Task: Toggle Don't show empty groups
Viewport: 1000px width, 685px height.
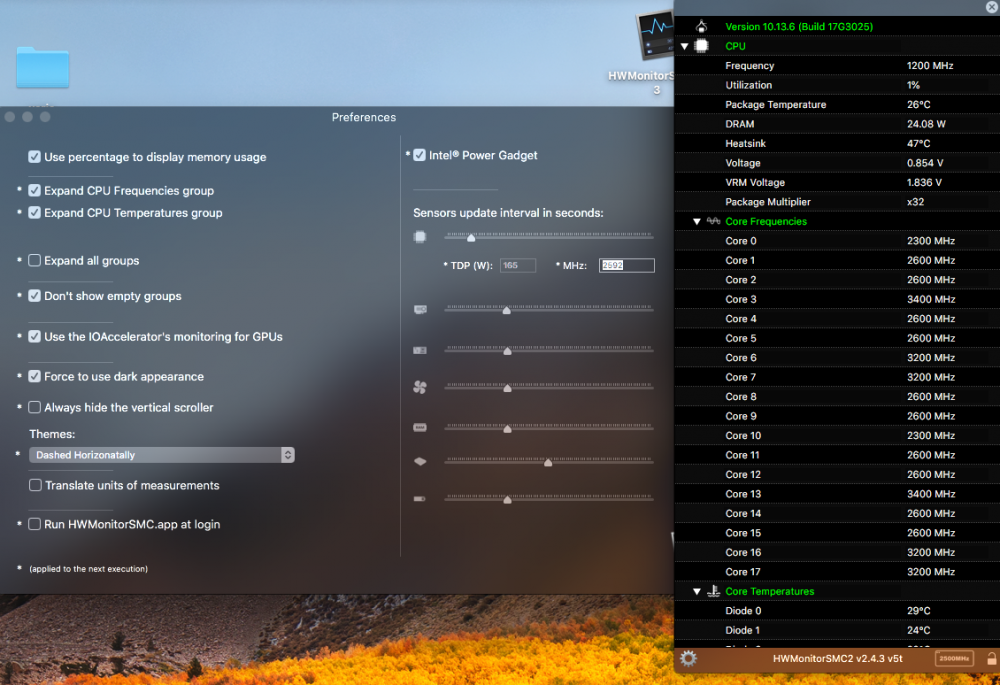Action: pos(34,296)
